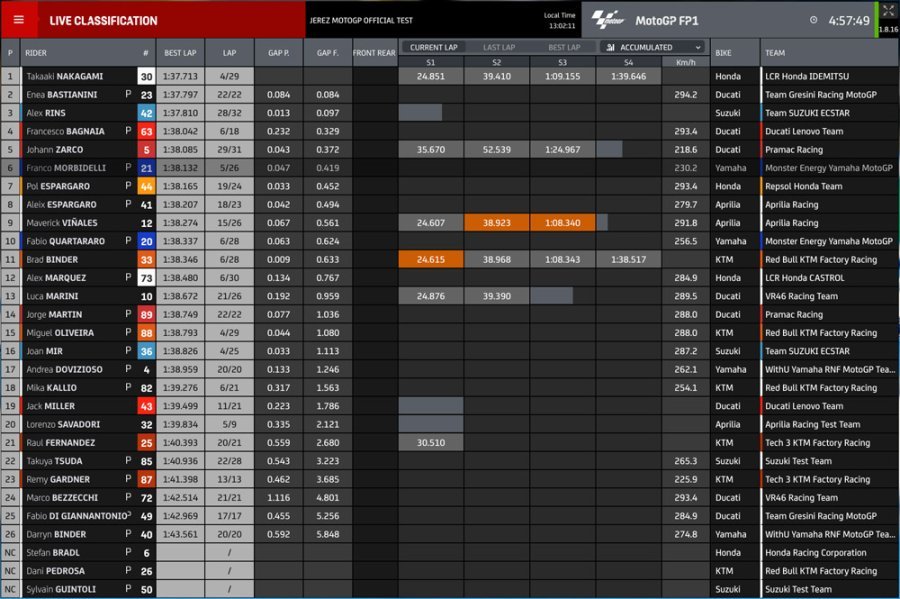Image resolution: width=900 pixels, height=599 pixels.
Task: Click the pit 'P' marker for Morbidelli
Action: point(128,168)
